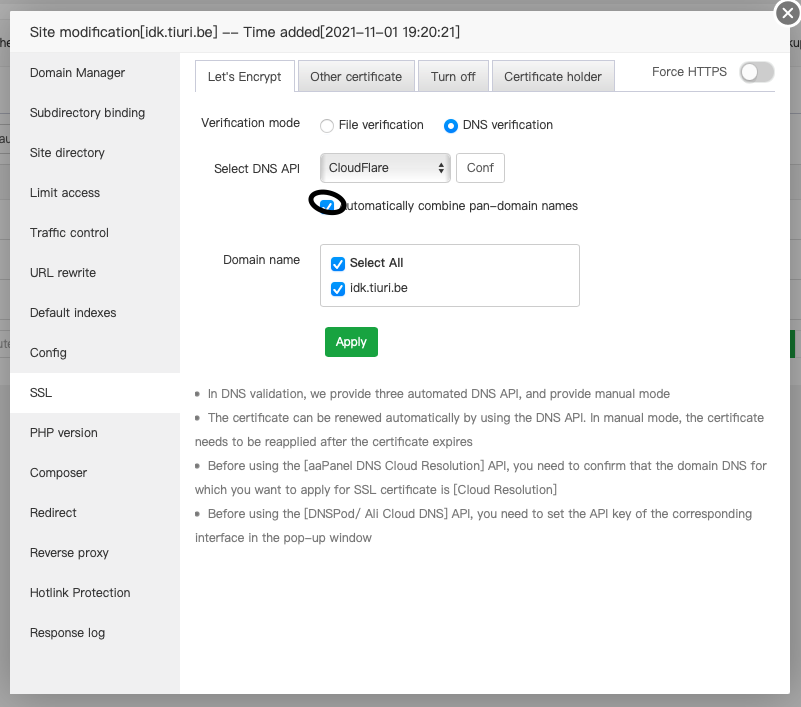The width and height of the screenshot is (801, 707).
Task: Open URL rewrite settings
Action: (63, 273)
